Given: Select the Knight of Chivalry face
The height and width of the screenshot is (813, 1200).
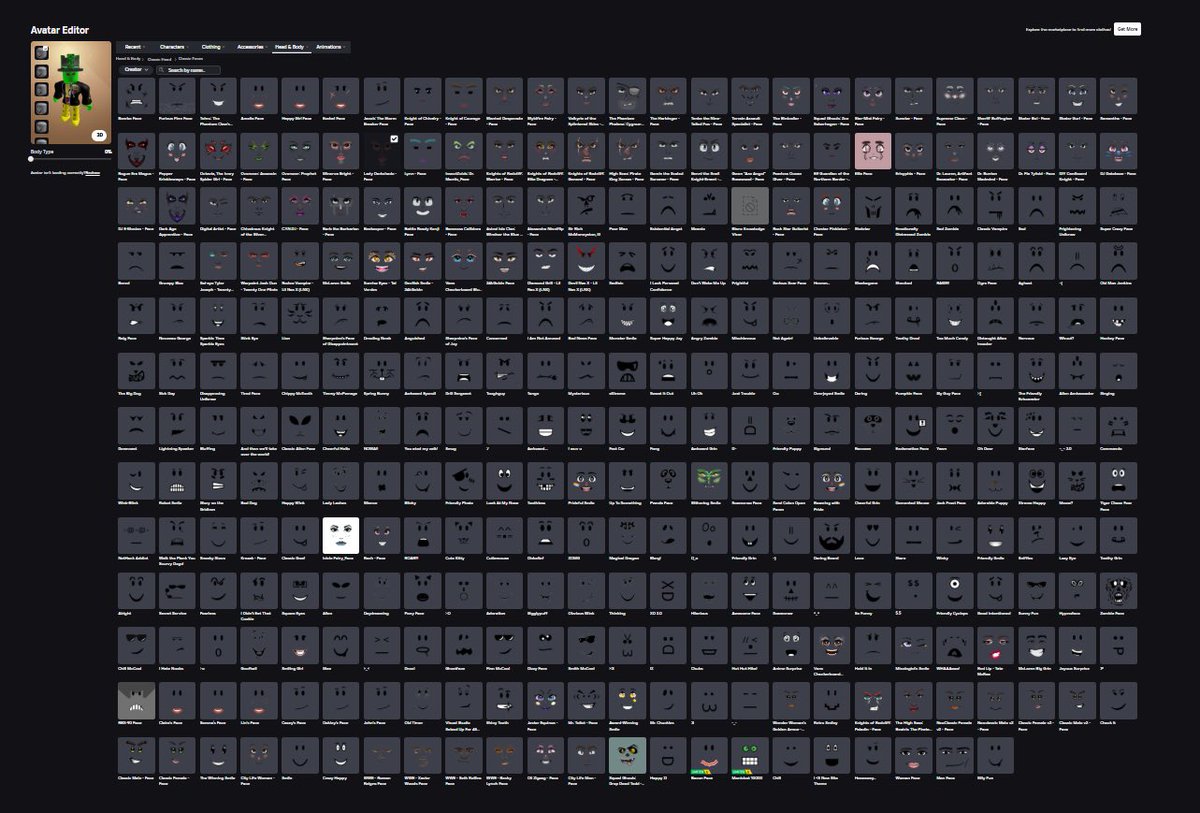Looking at the screenshot, I should click(422, 96).
